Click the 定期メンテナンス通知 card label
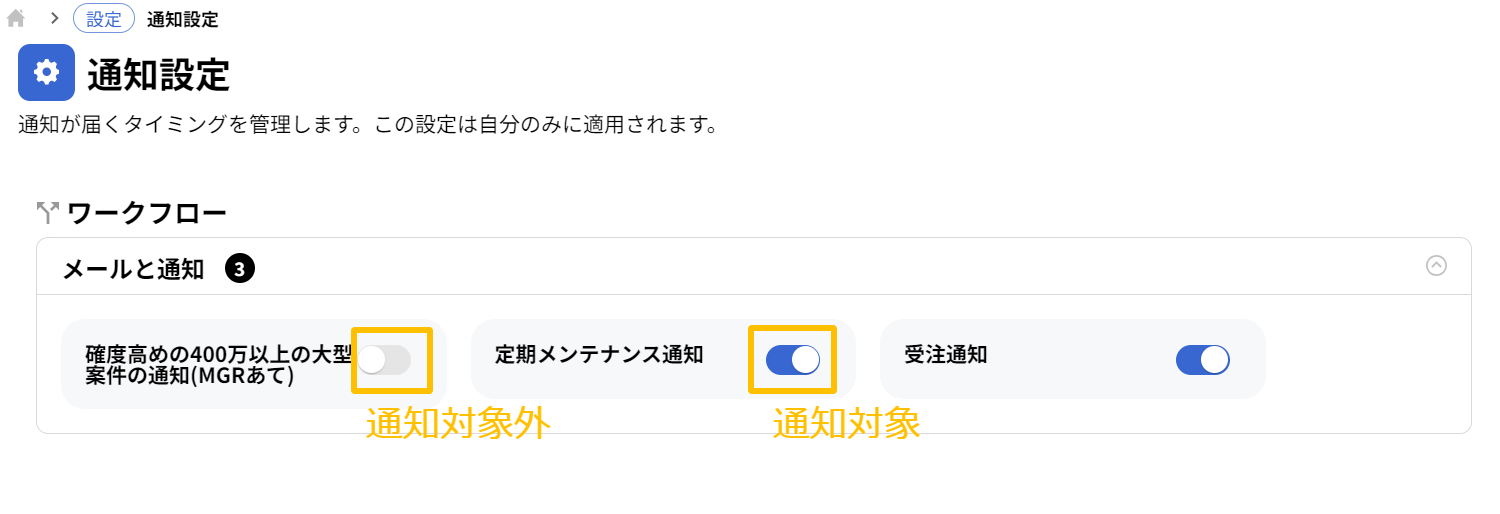Screen dimensions: 1500x514 pos(599,354)
